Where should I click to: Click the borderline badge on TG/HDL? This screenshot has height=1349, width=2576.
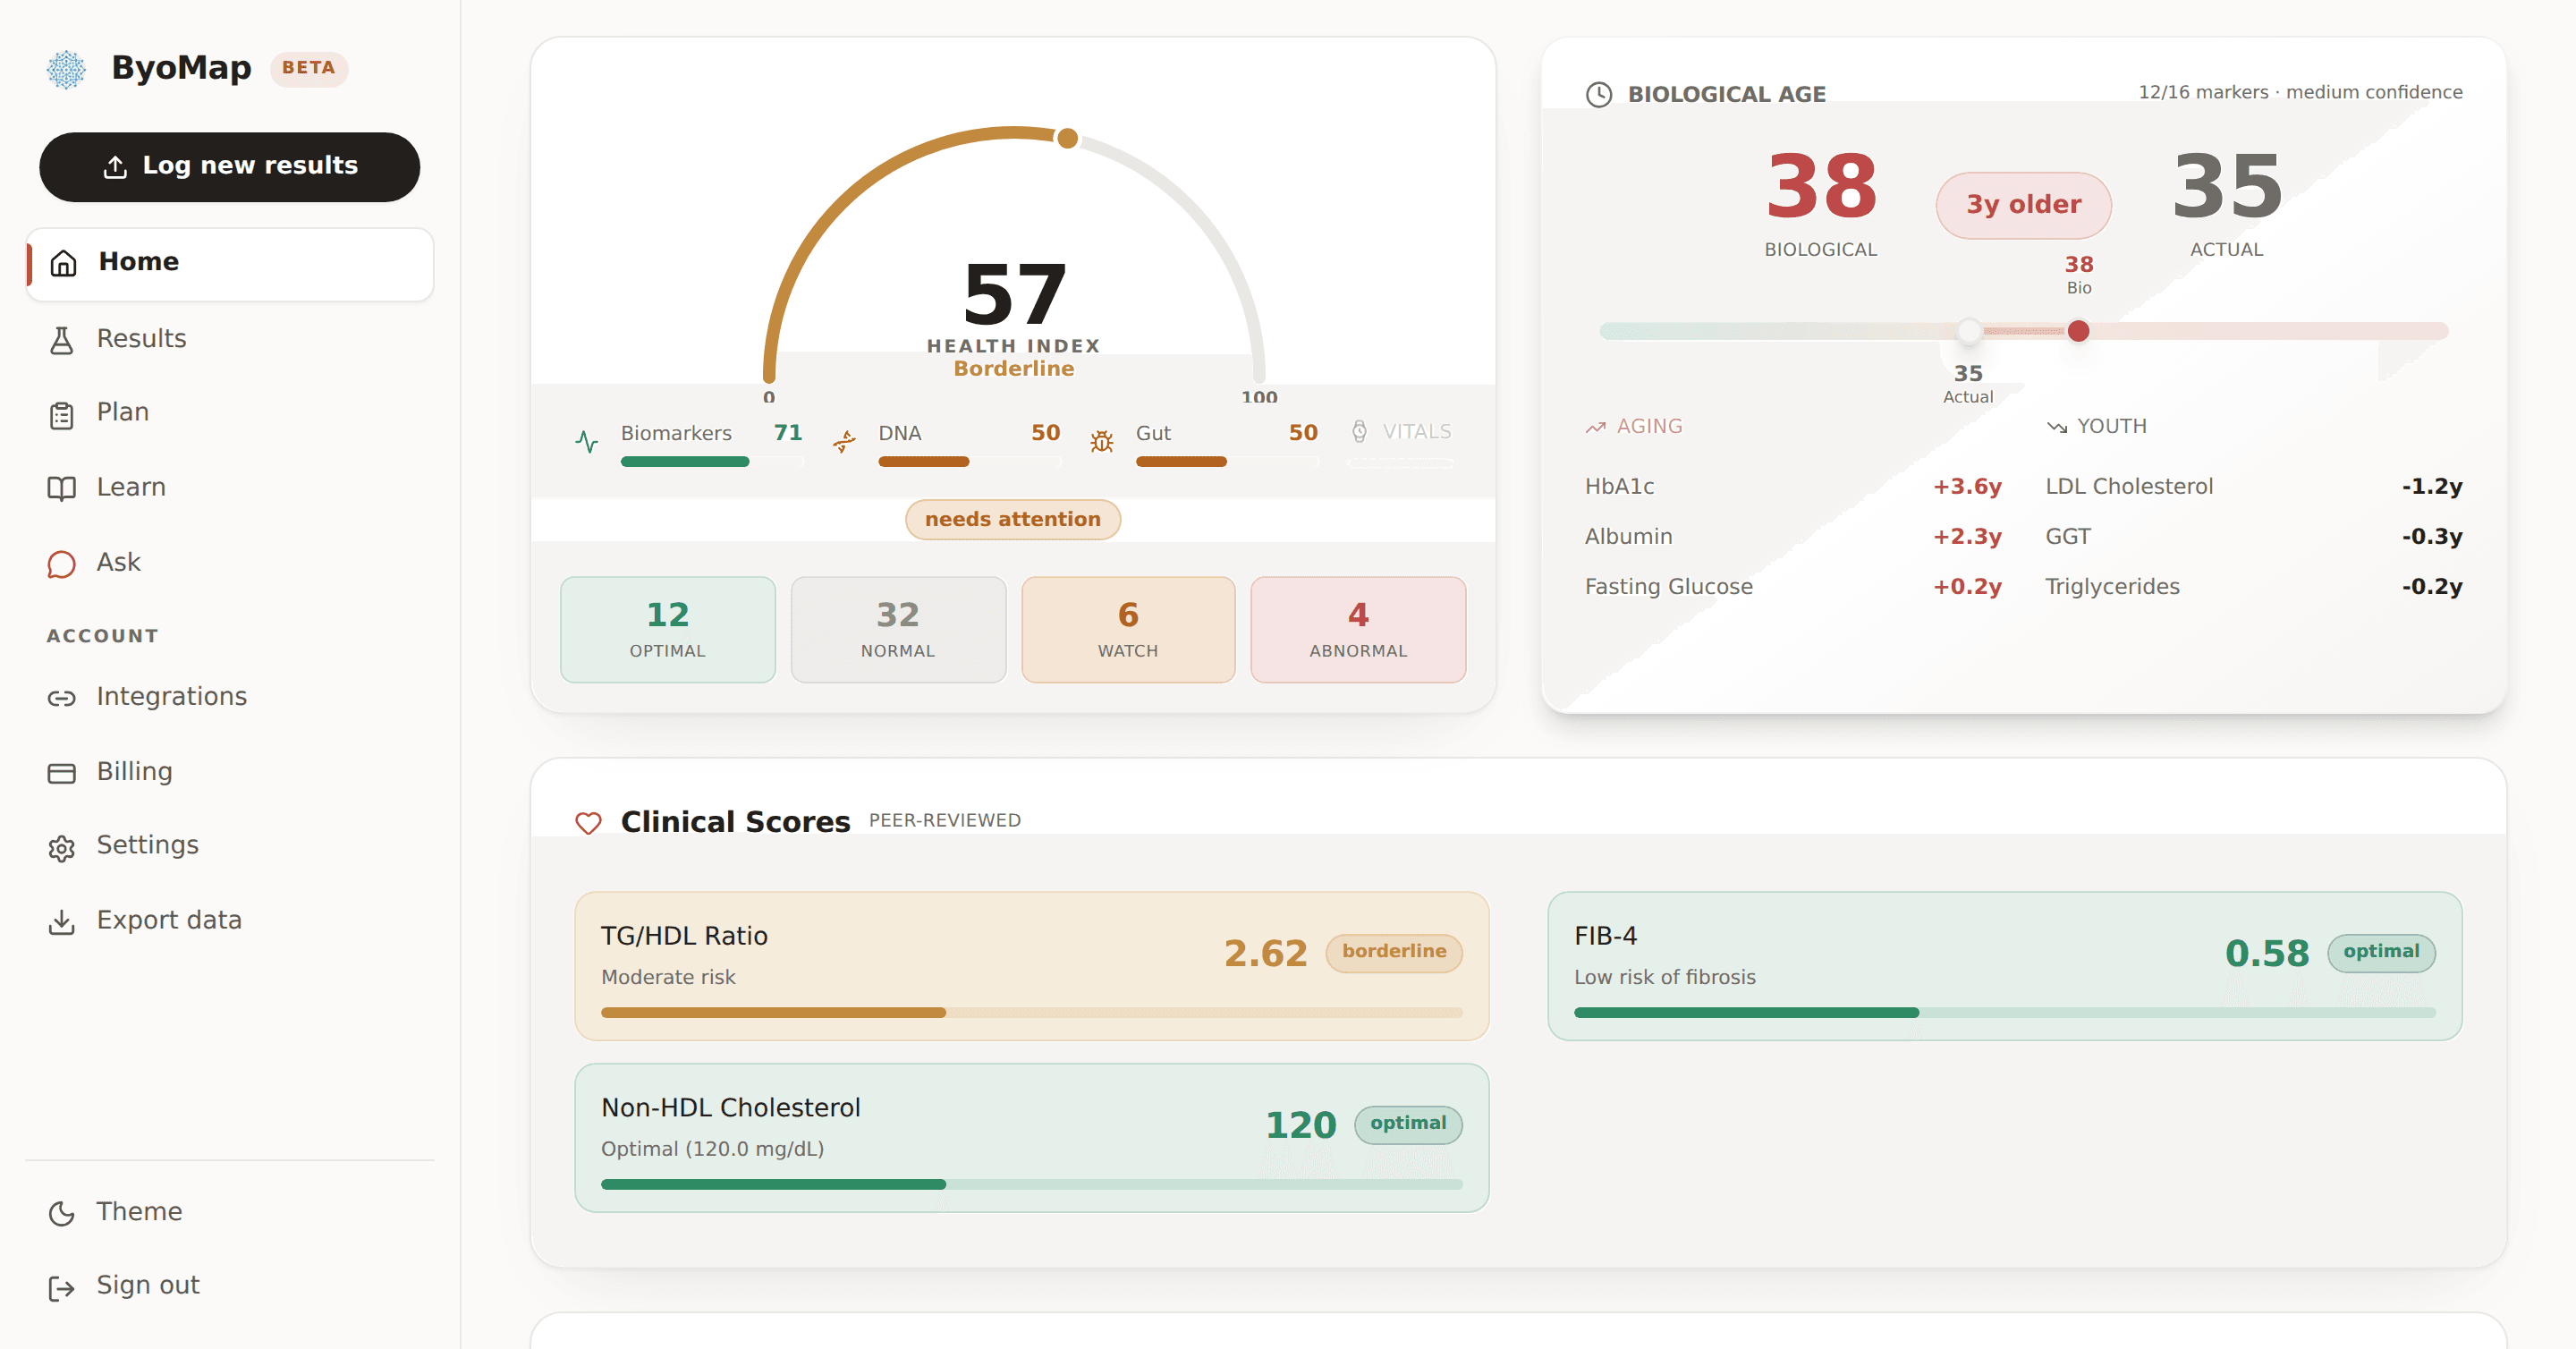pos(1394,952)
